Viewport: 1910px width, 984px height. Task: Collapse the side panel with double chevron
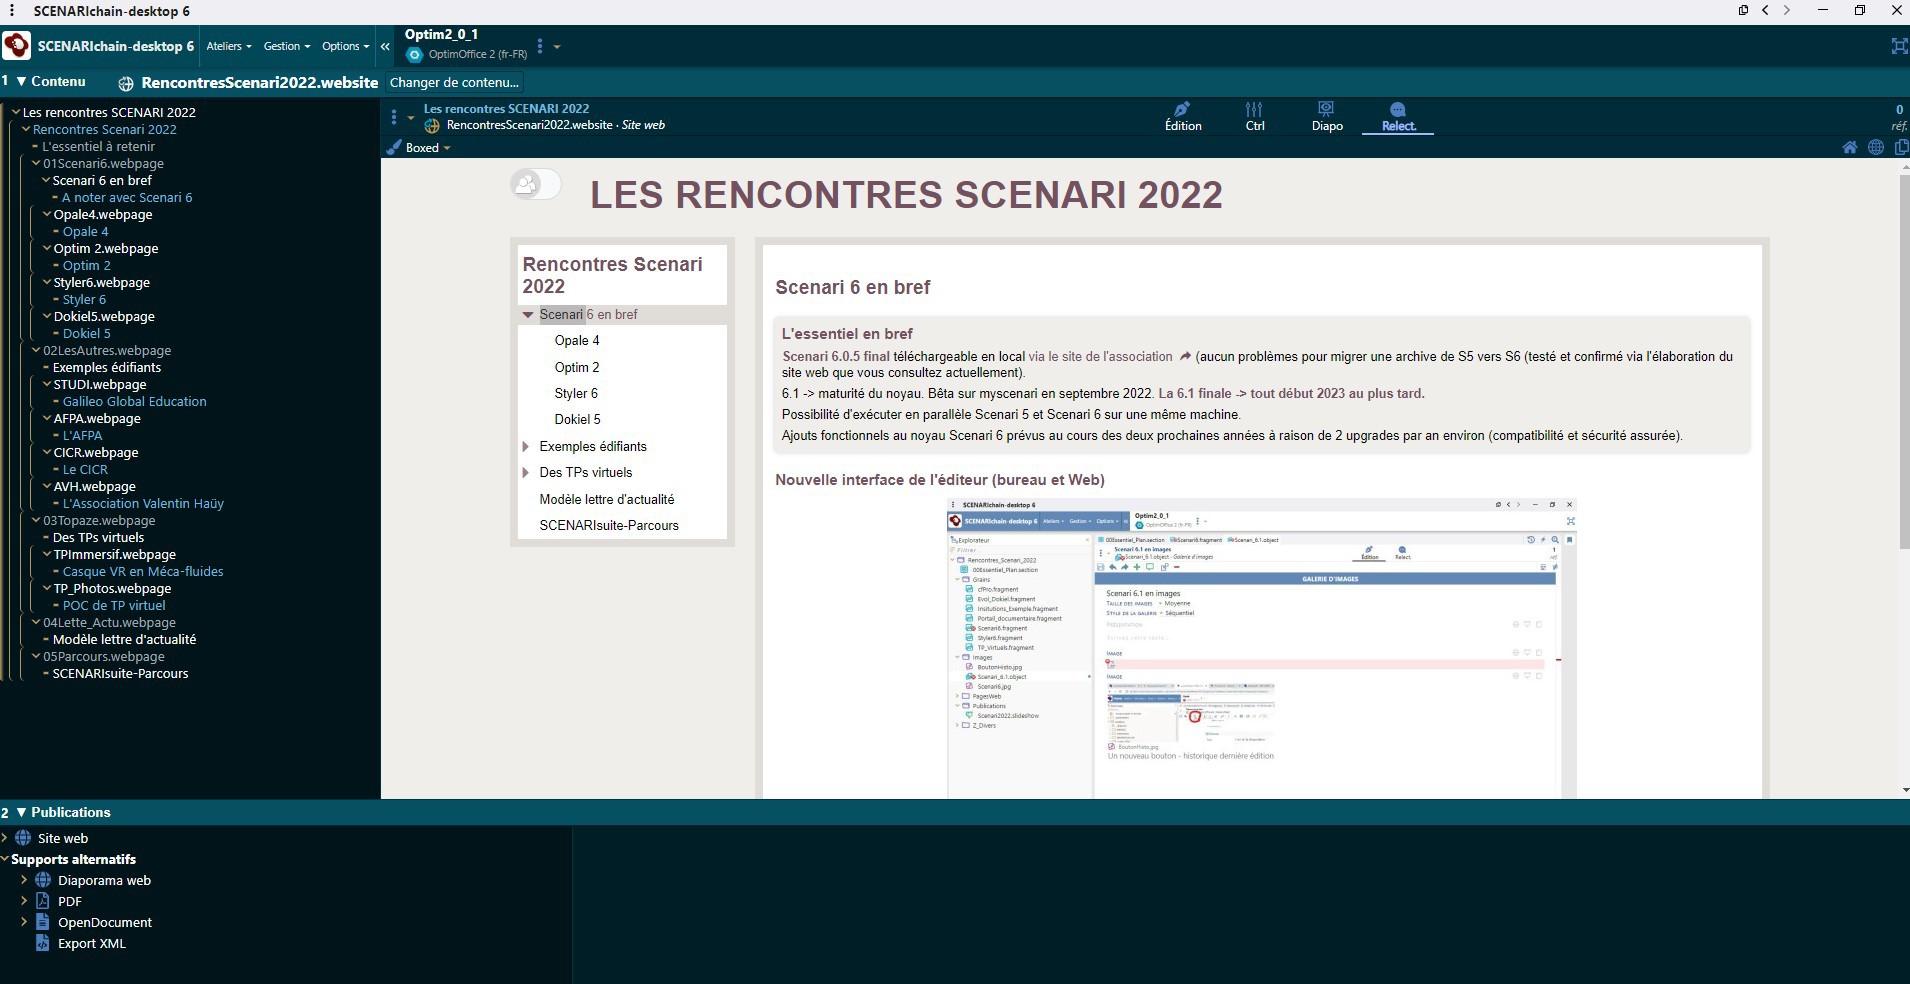click(385, 46)
